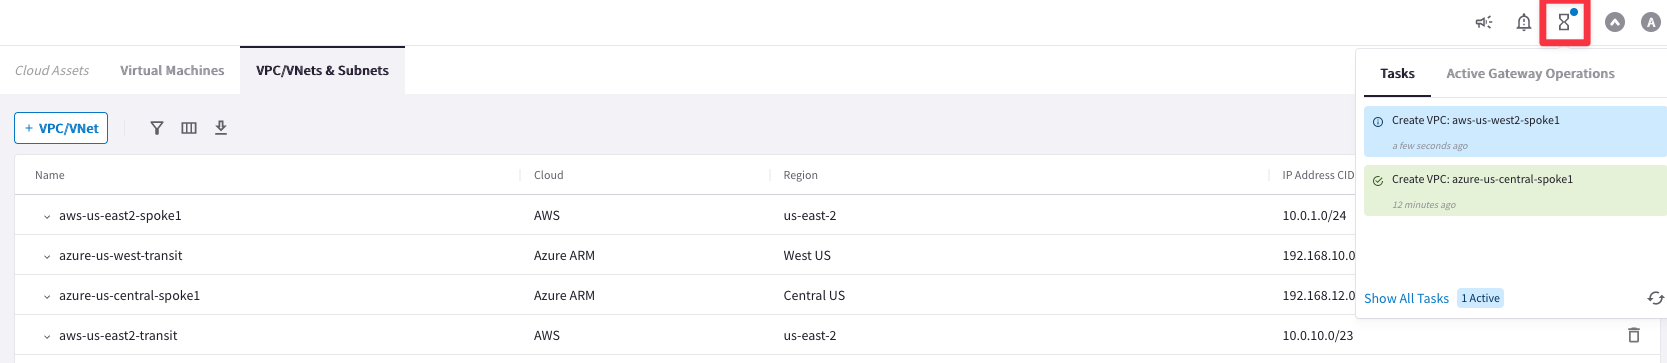The width and height of the screenshot is (1667, 363).
Task: Select the Create VPC aws-us-west2-spoke1 task
Action: click(1515, 132)
